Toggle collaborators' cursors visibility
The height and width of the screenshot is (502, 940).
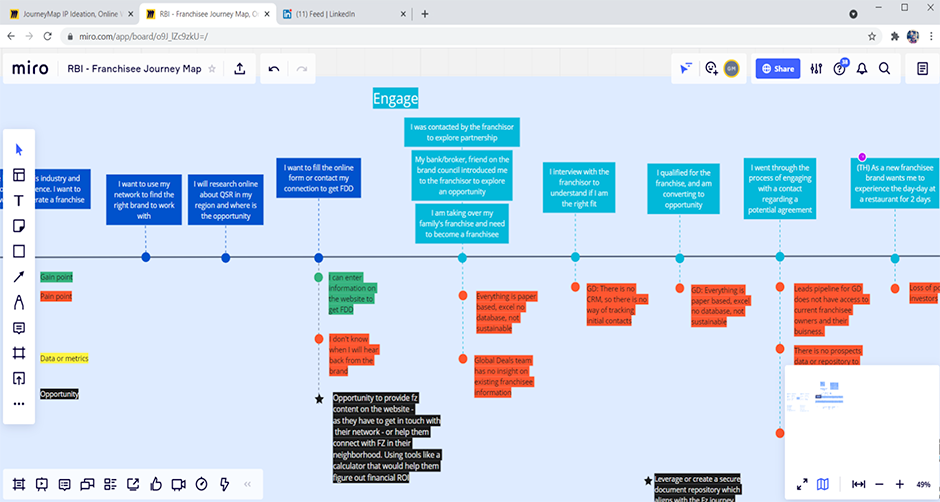(686, 68)
